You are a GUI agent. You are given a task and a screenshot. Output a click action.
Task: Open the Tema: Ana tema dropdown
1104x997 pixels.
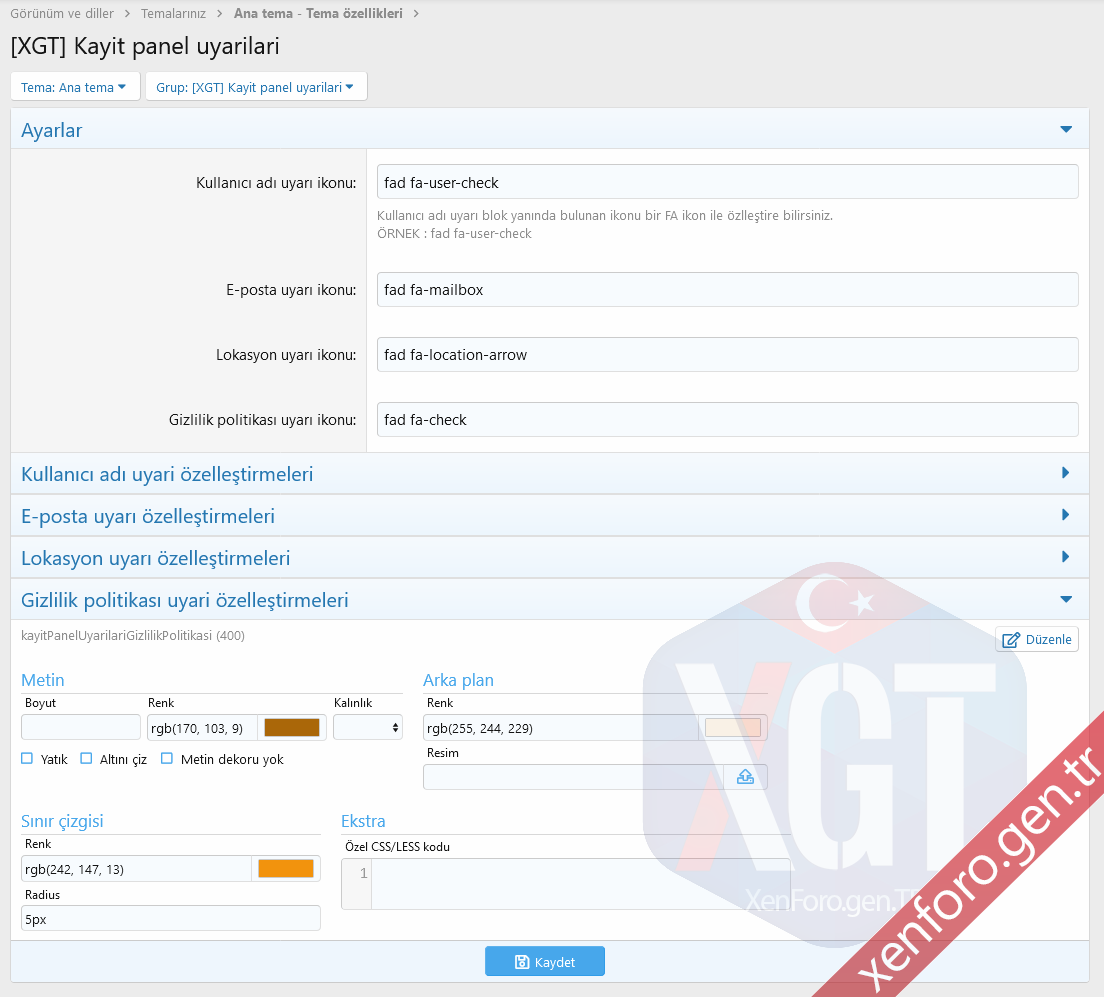pos(74,87)
